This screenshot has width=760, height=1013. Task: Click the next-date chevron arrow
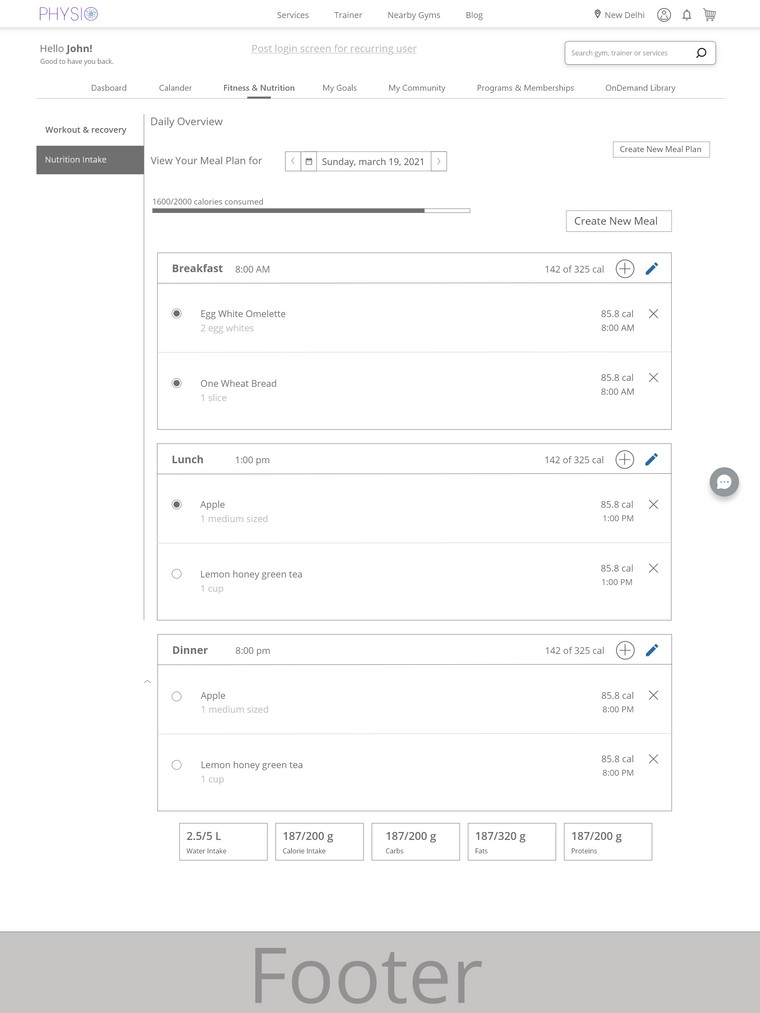(x=438, y=161)
